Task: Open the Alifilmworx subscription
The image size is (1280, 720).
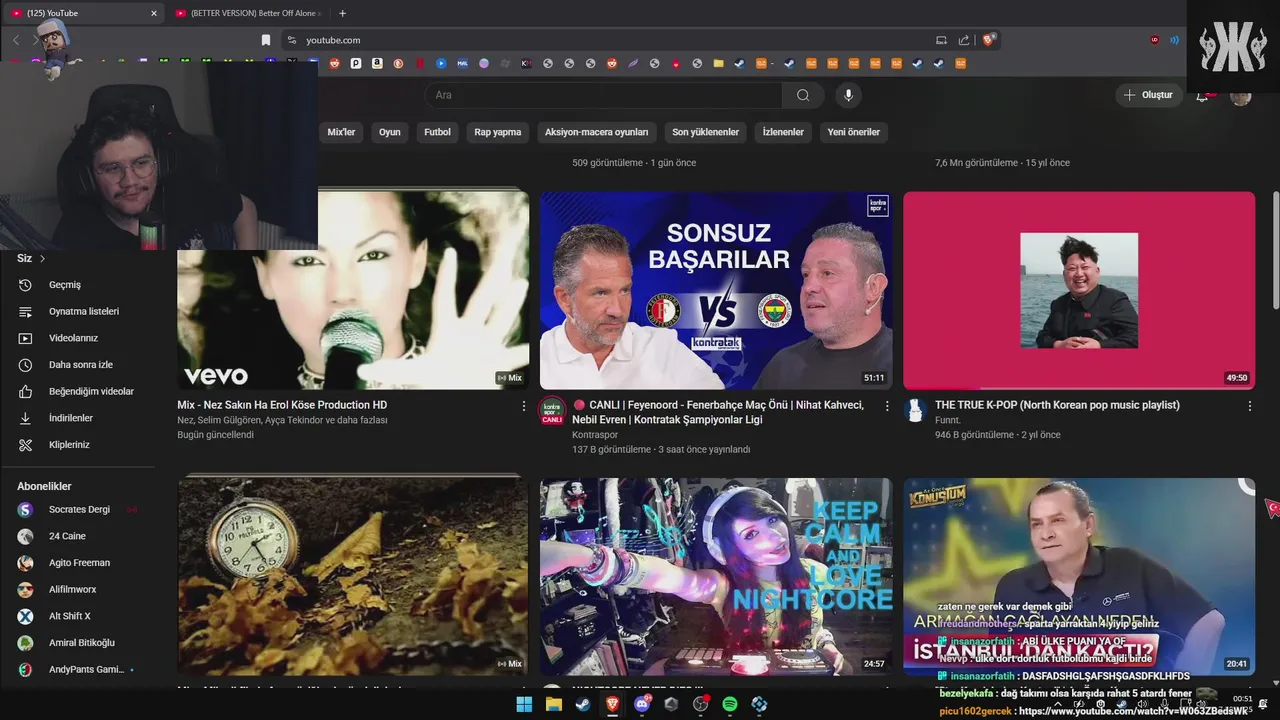Action: (78, 589)
